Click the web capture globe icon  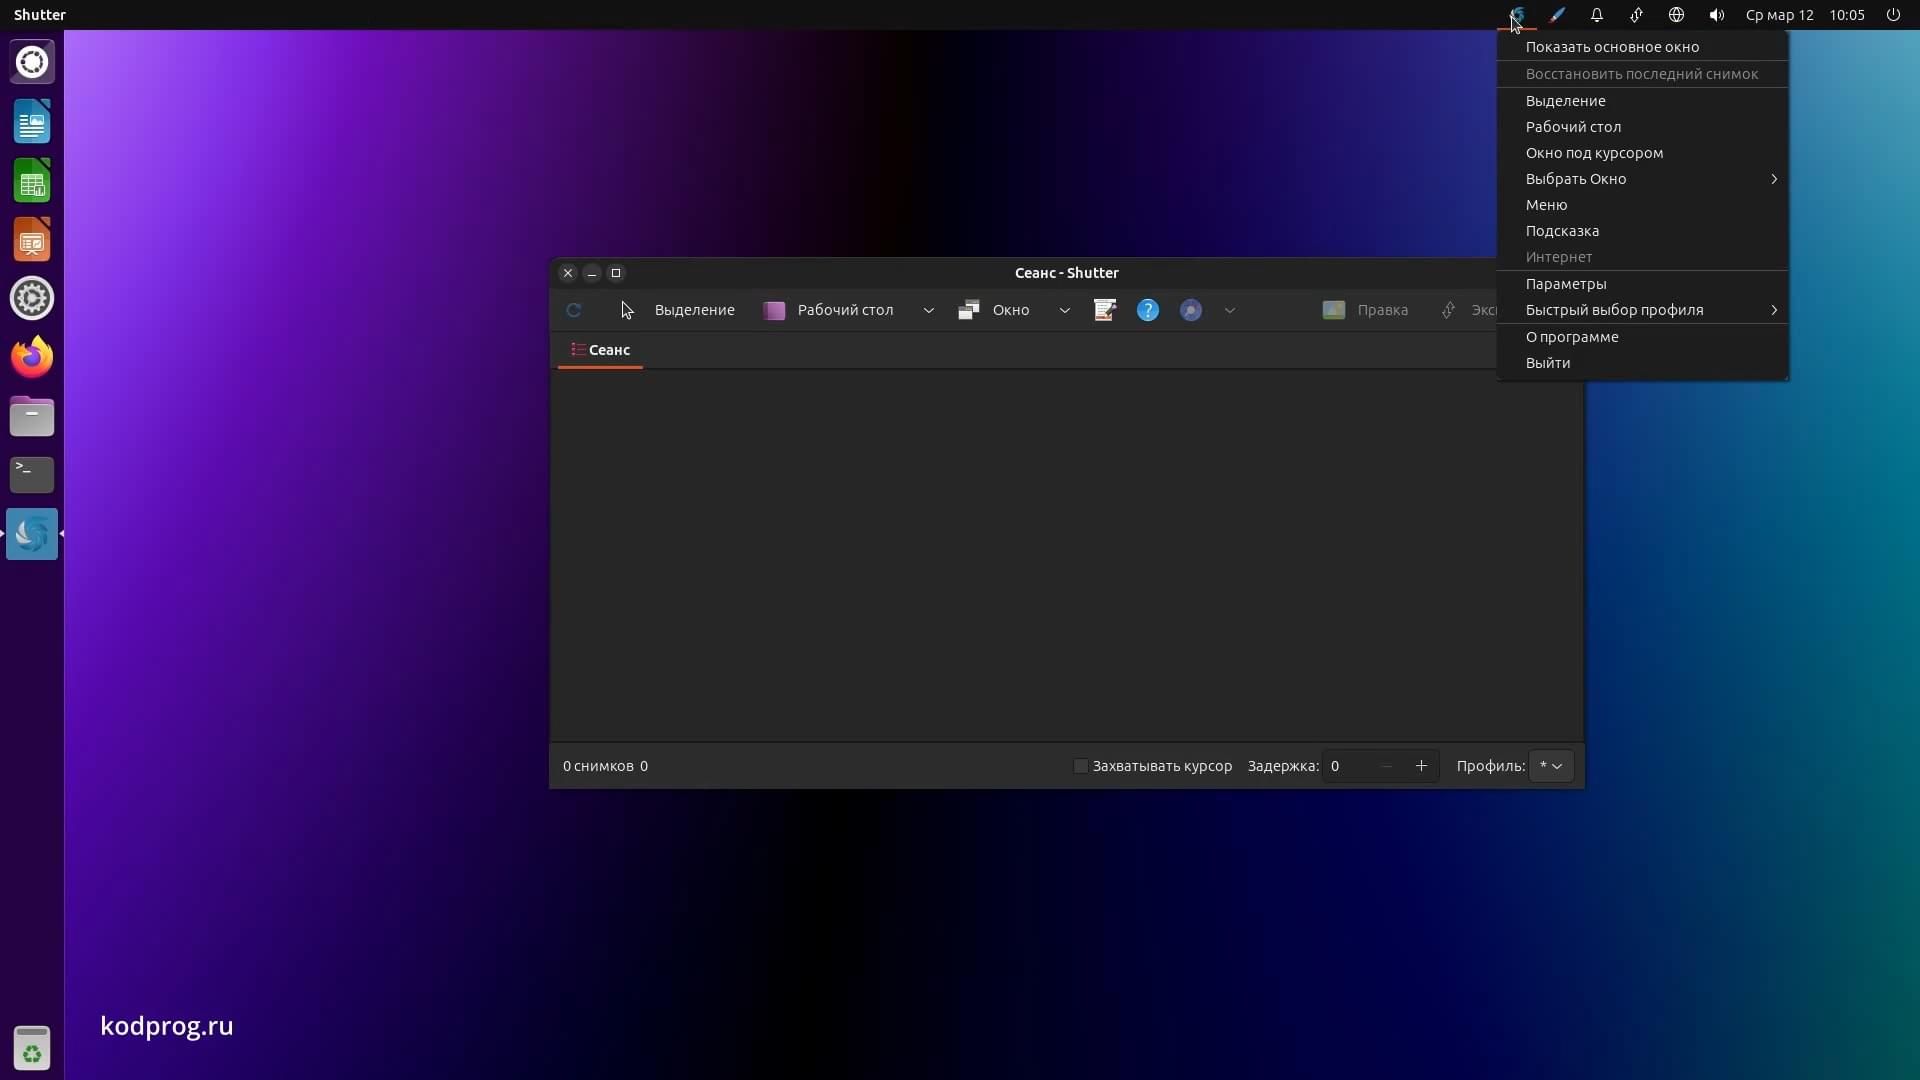(x=1191, y=310)
